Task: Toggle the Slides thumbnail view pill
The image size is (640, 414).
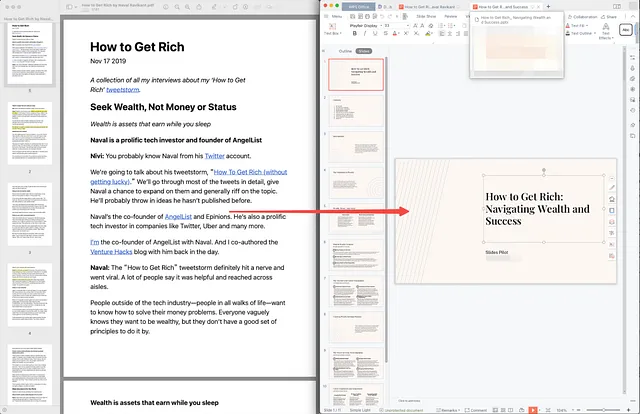Action: (x=364, y=51)
